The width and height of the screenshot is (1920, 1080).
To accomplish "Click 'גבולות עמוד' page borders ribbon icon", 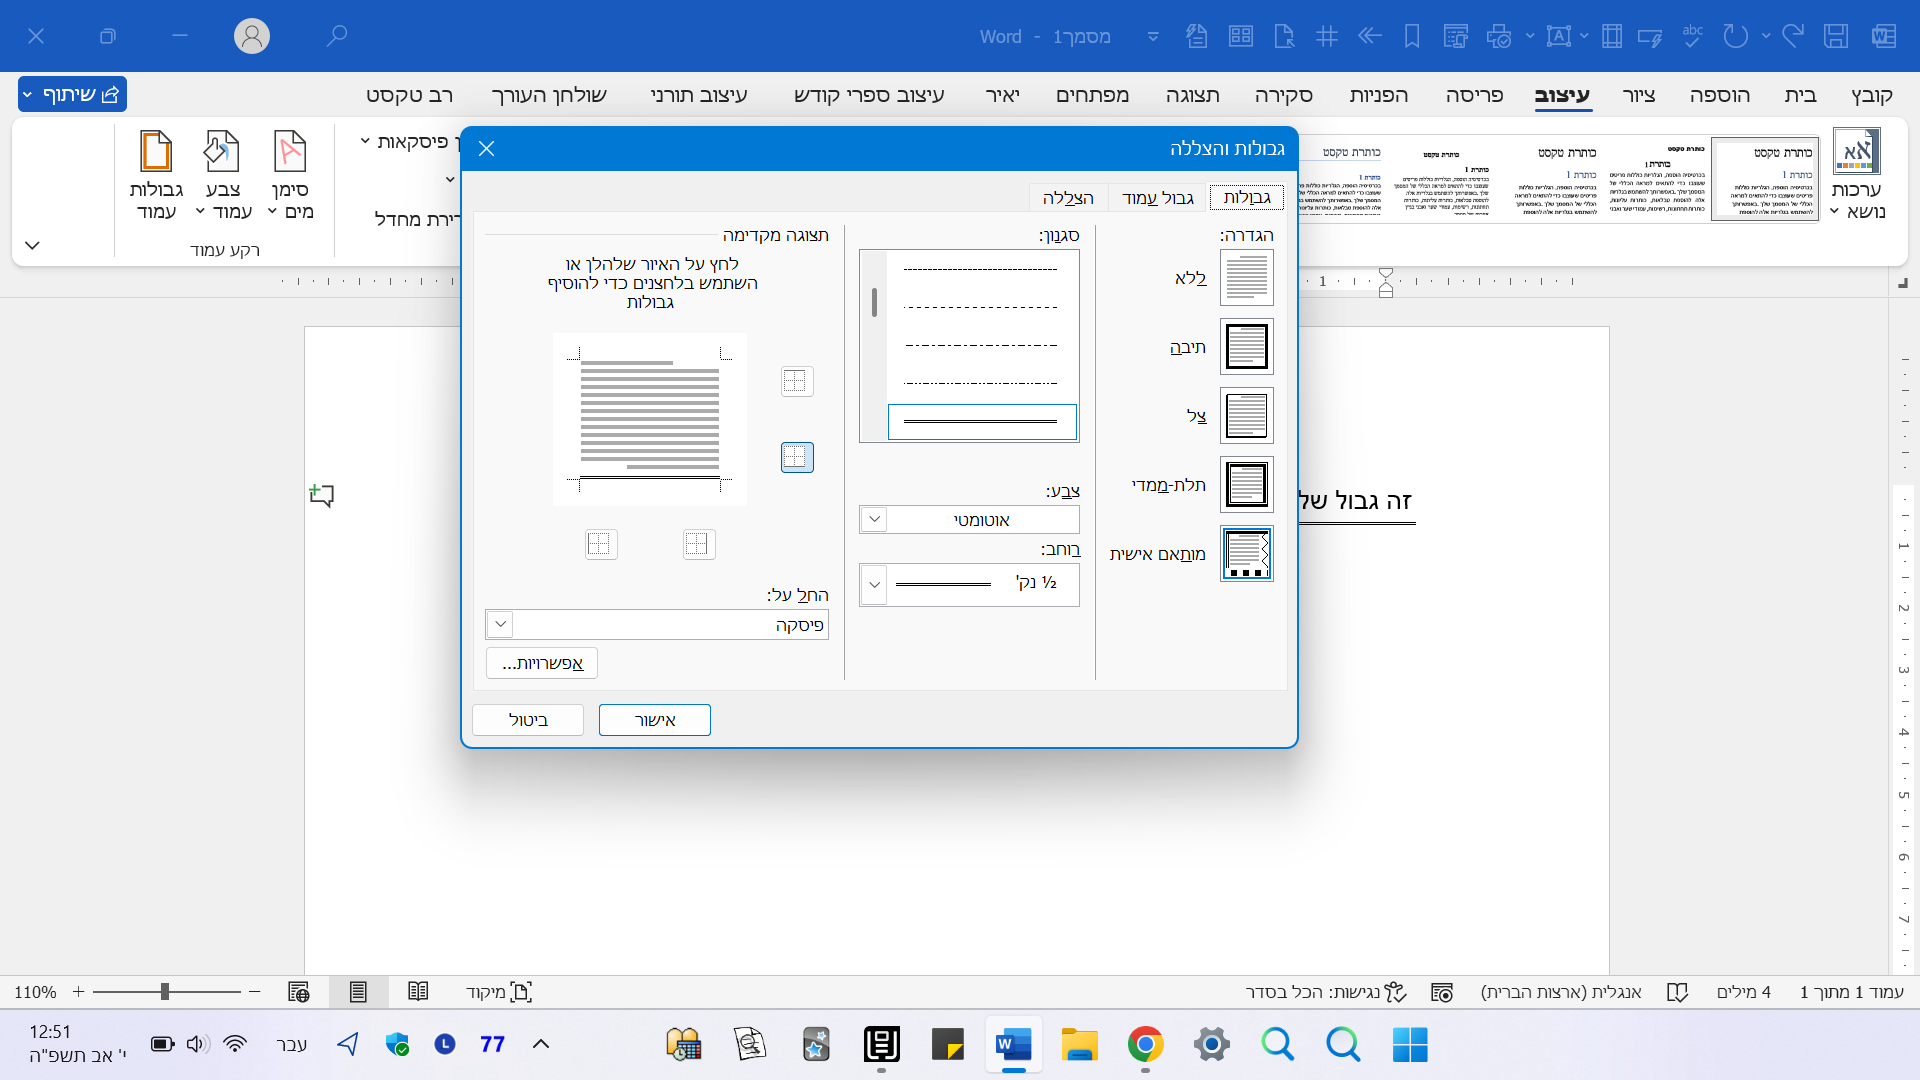I will click(x=156, y=175).
